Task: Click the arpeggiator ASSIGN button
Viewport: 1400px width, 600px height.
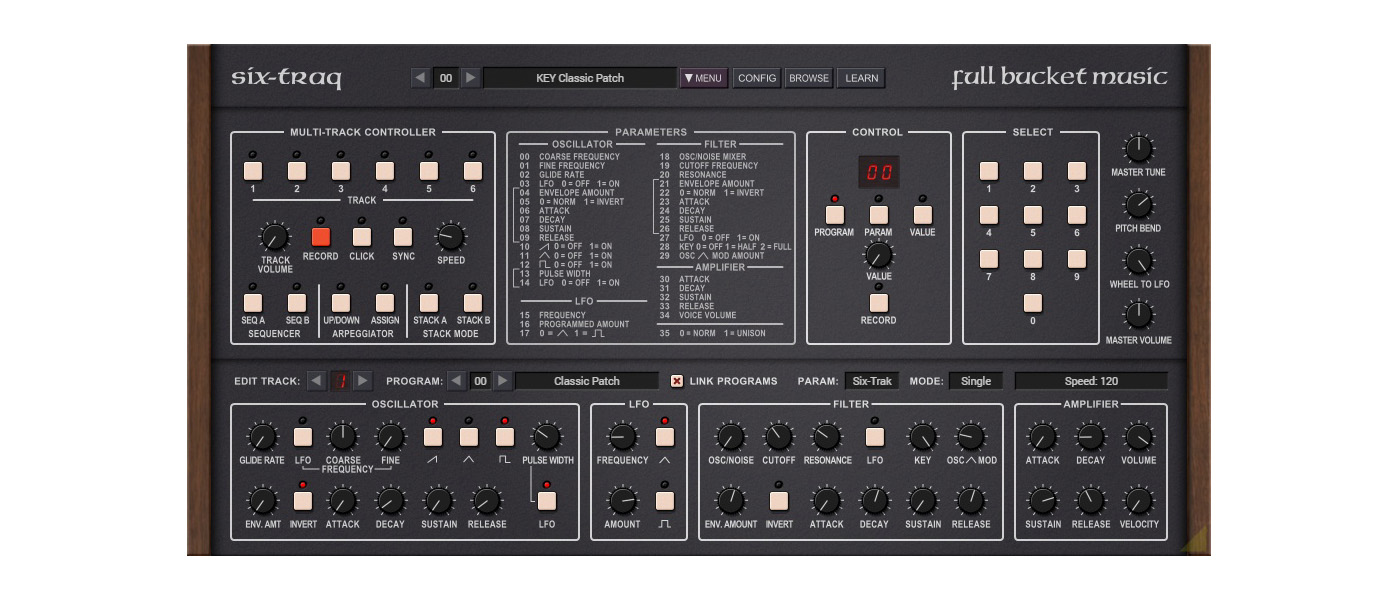Action: (x=385, y=302)
